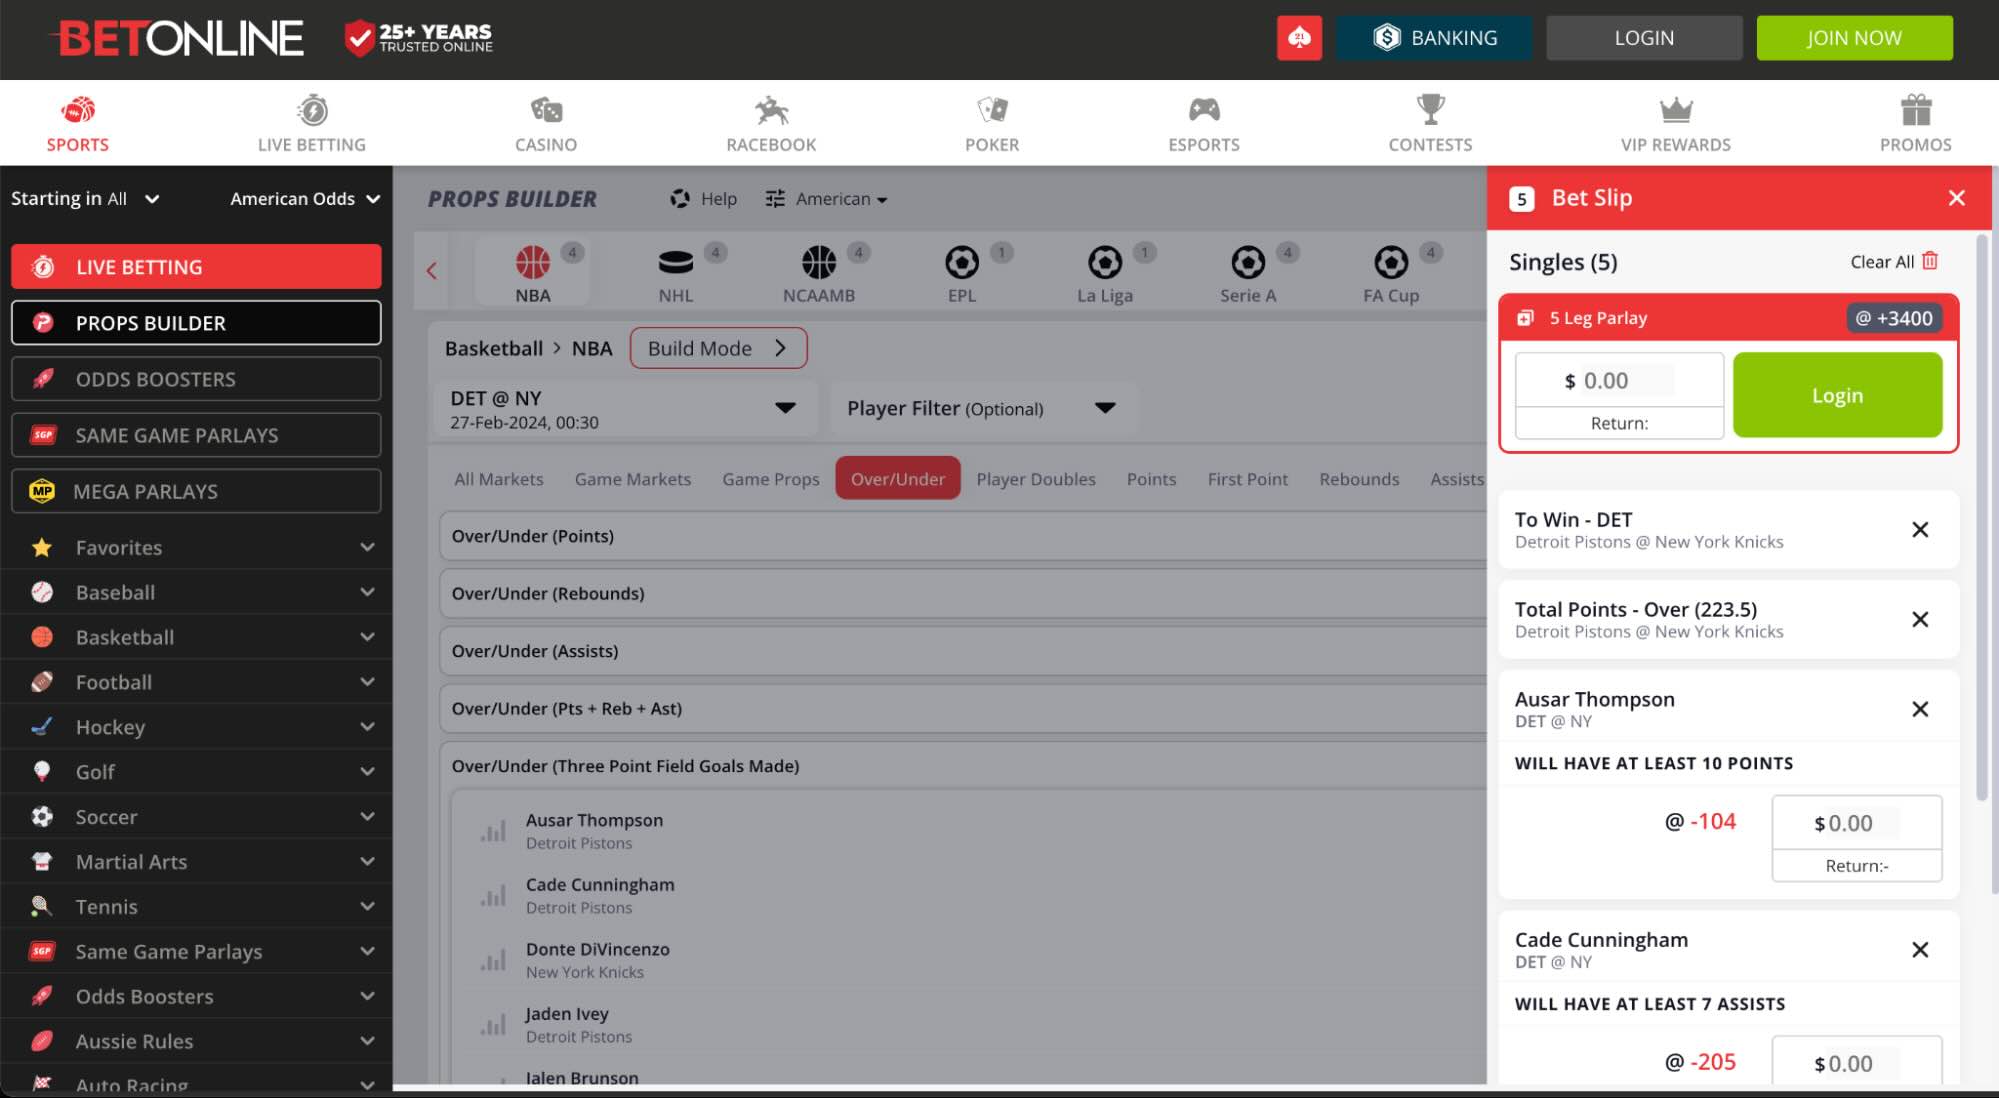Select the Serie A soccer icon
Screen dimensions: 1999x1098
coord(1248,262)
